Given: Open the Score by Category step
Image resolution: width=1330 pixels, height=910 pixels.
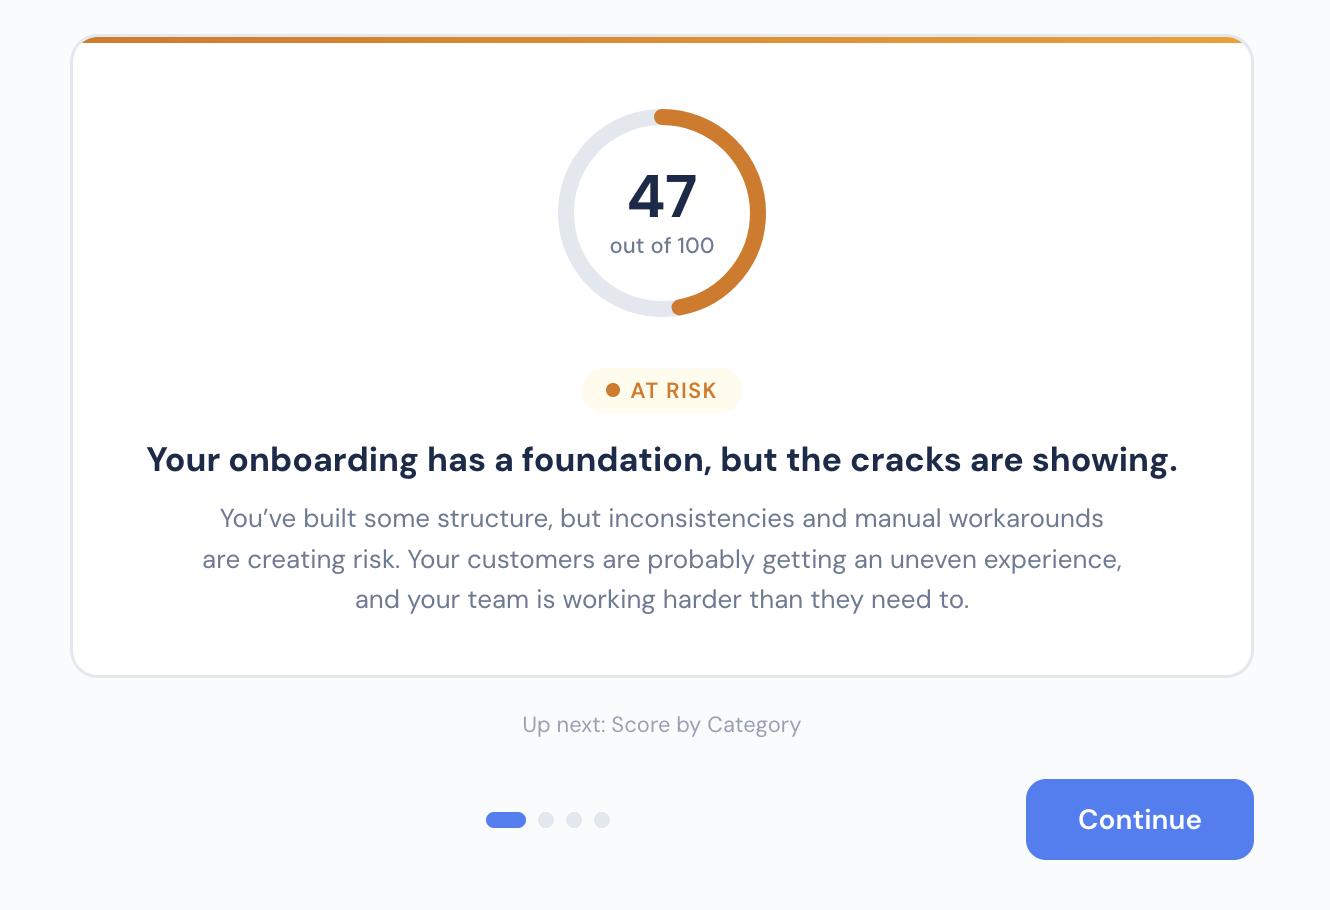Looking at the screenshot, I should tap(1139, 819).
